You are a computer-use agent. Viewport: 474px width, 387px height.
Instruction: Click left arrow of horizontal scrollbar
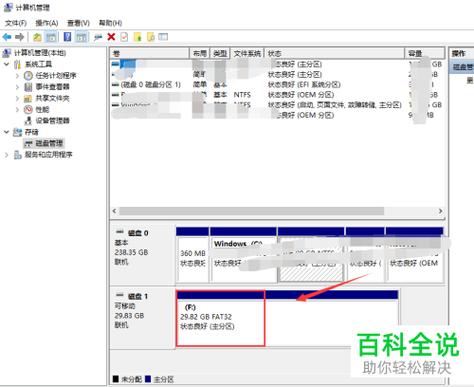[x=114, y=211]
